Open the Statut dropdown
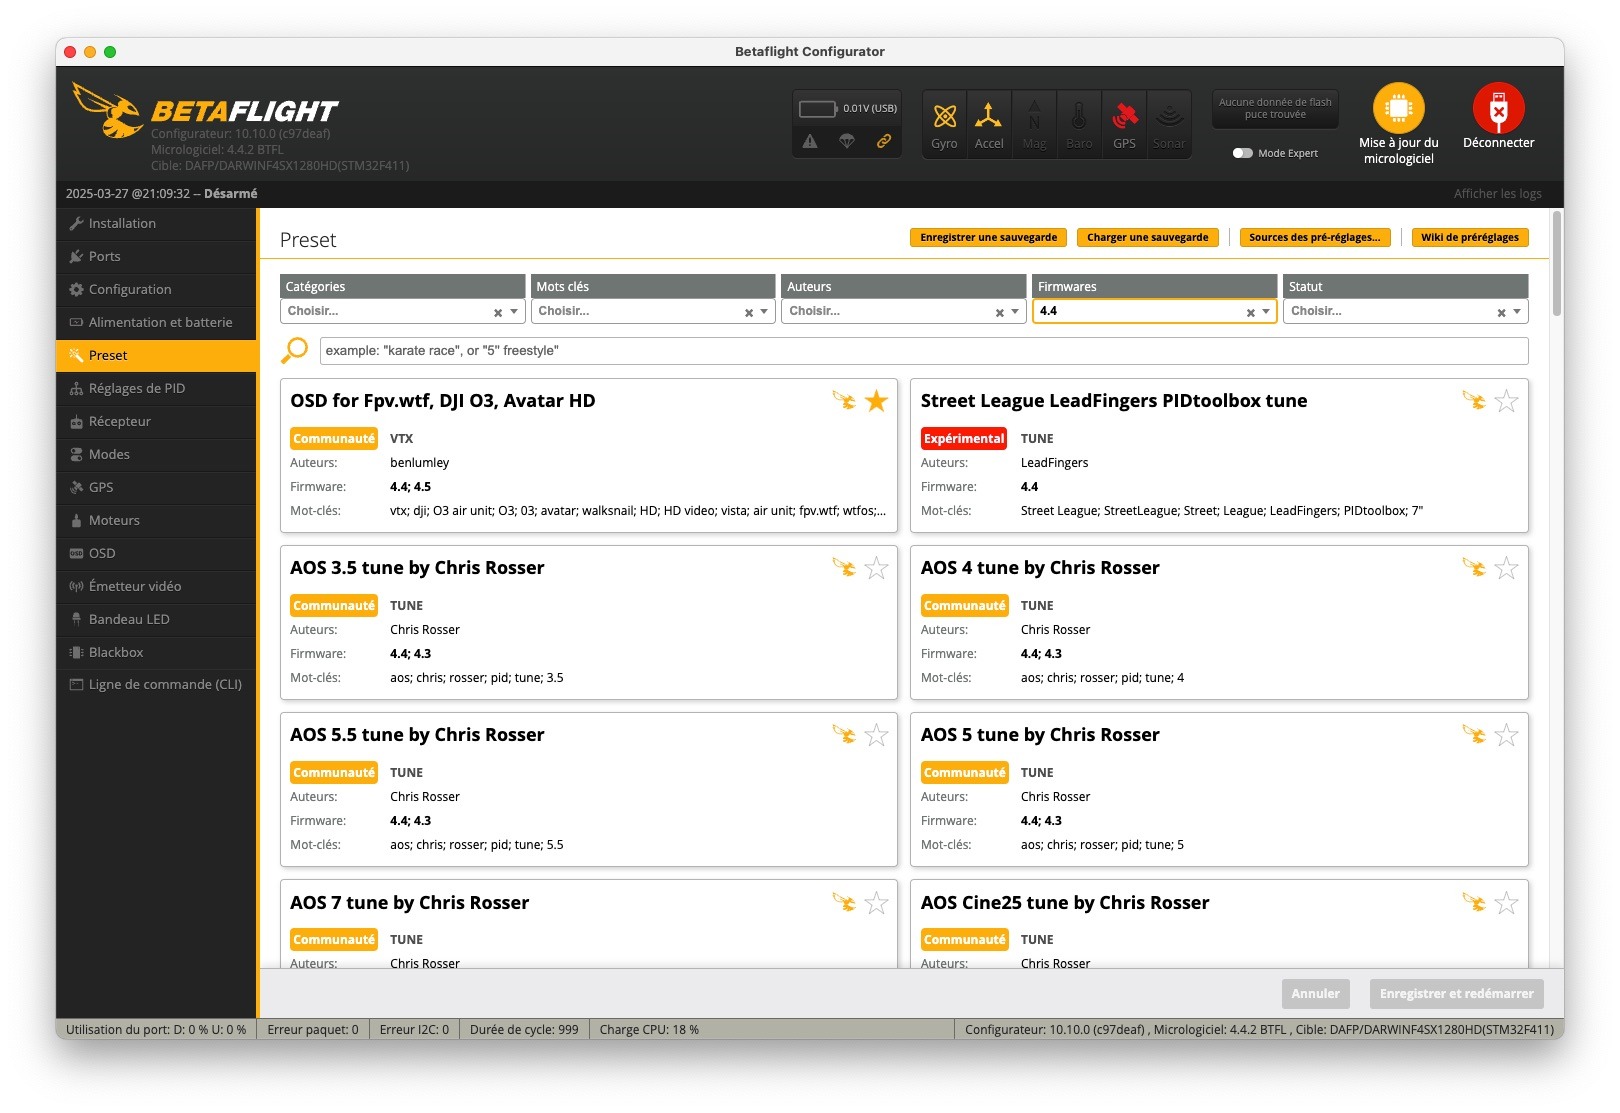 1406,311
